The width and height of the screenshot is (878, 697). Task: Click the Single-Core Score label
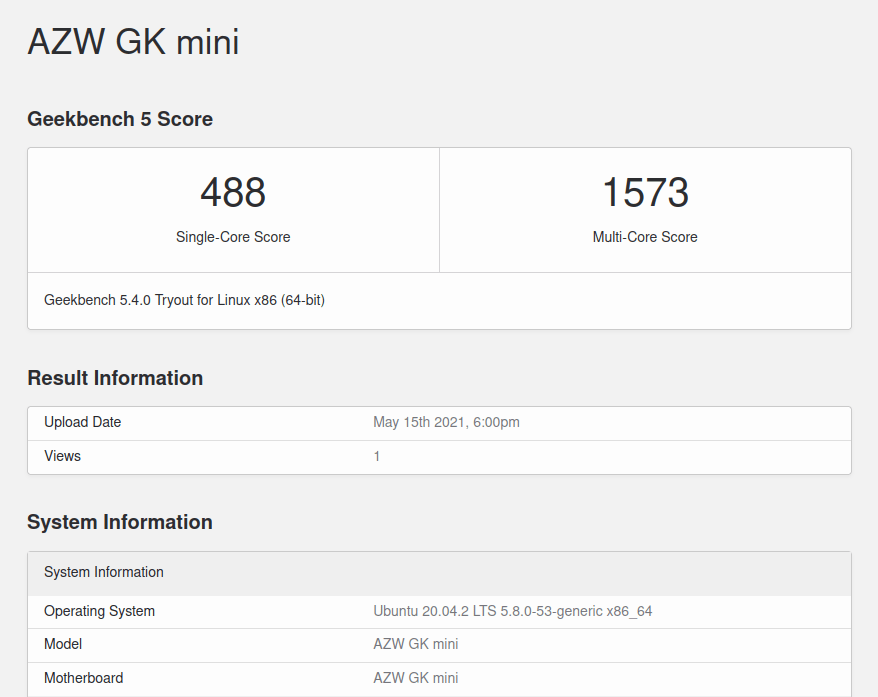click(233, 237)
